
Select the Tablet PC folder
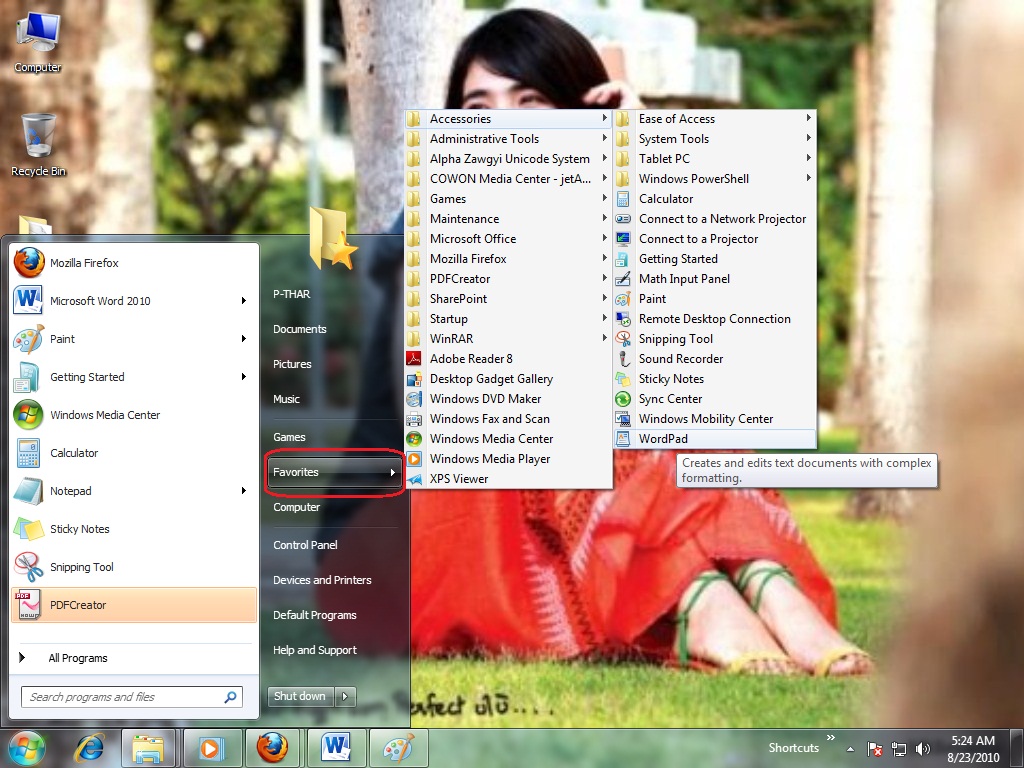[714, 159]
